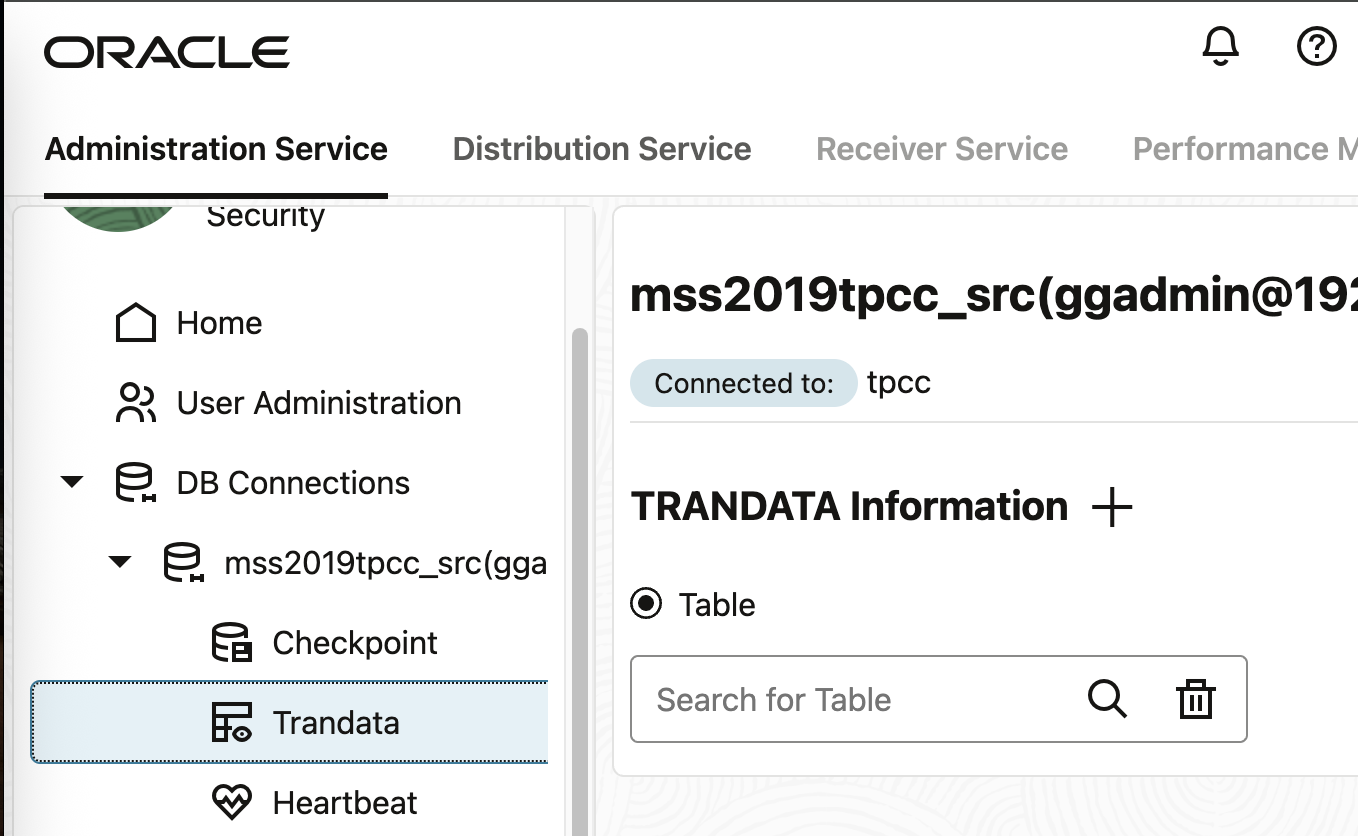Click the DB Connections database icon
The width and height of the screenshot is (1358, 836).
click(x=137, y=482)
